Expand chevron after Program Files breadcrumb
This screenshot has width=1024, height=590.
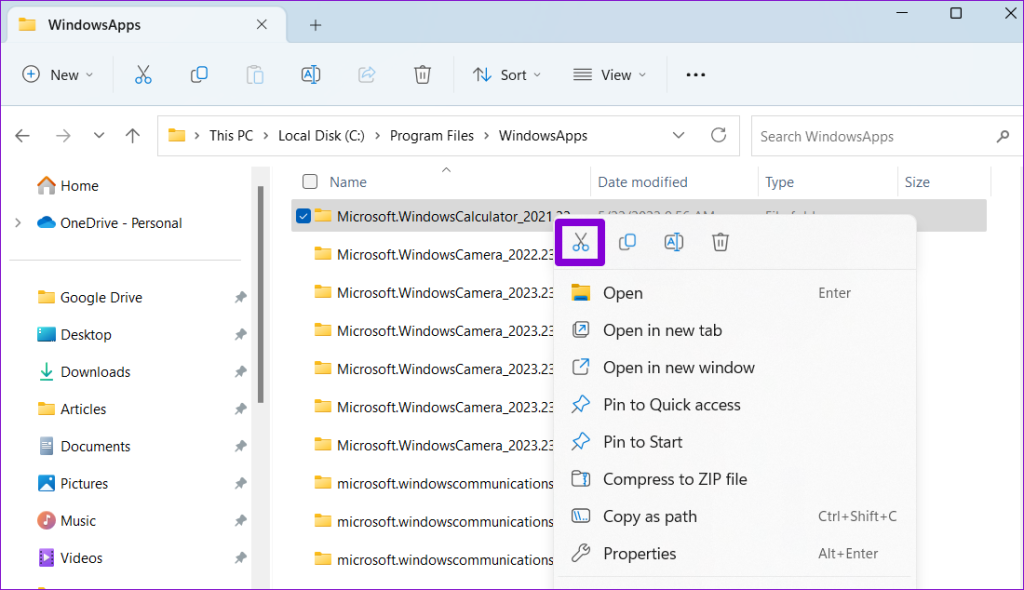click(x=487, y=136)
